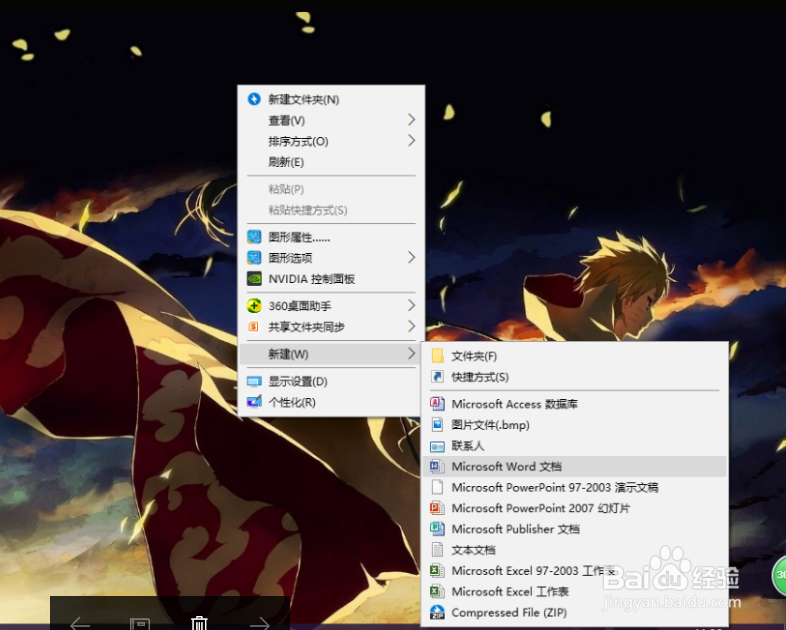Create new 快捷方式(S) from submenu
Viewport: 786px width, 630px height.
[574, 377]
